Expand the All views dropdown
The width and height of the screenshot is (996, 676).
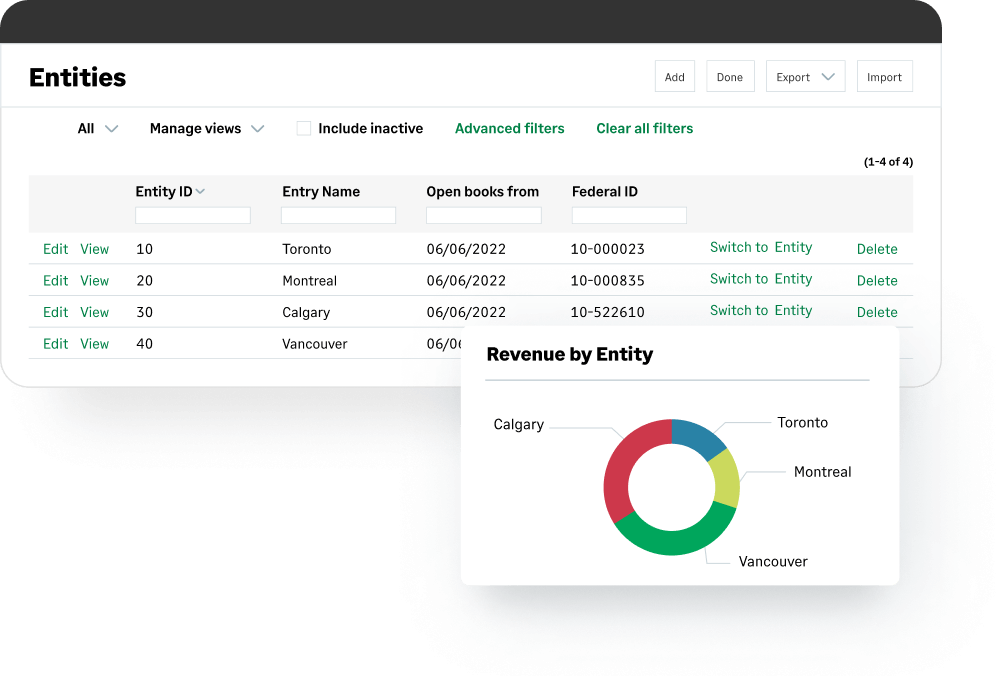(x=98, y=129)
